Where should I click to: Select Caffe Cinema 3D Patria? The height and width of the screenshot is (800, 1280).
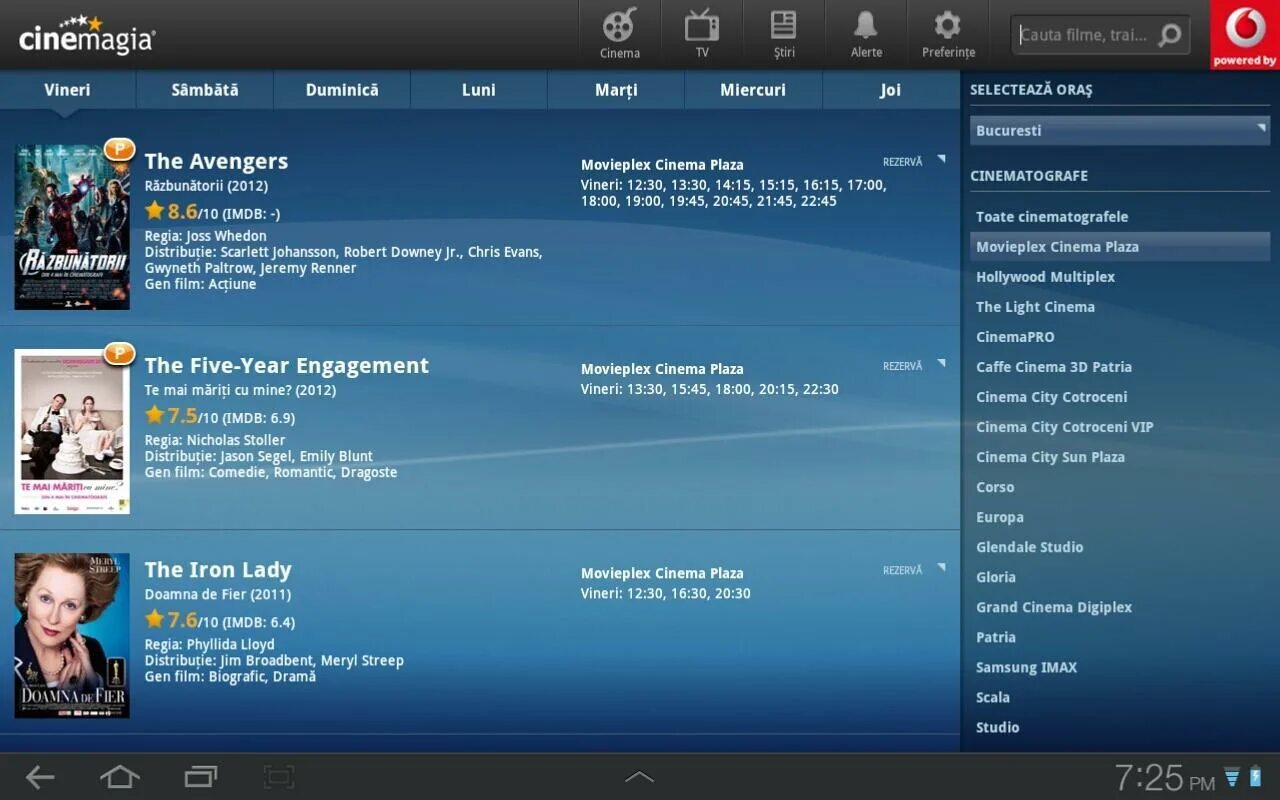(1054, 367)
